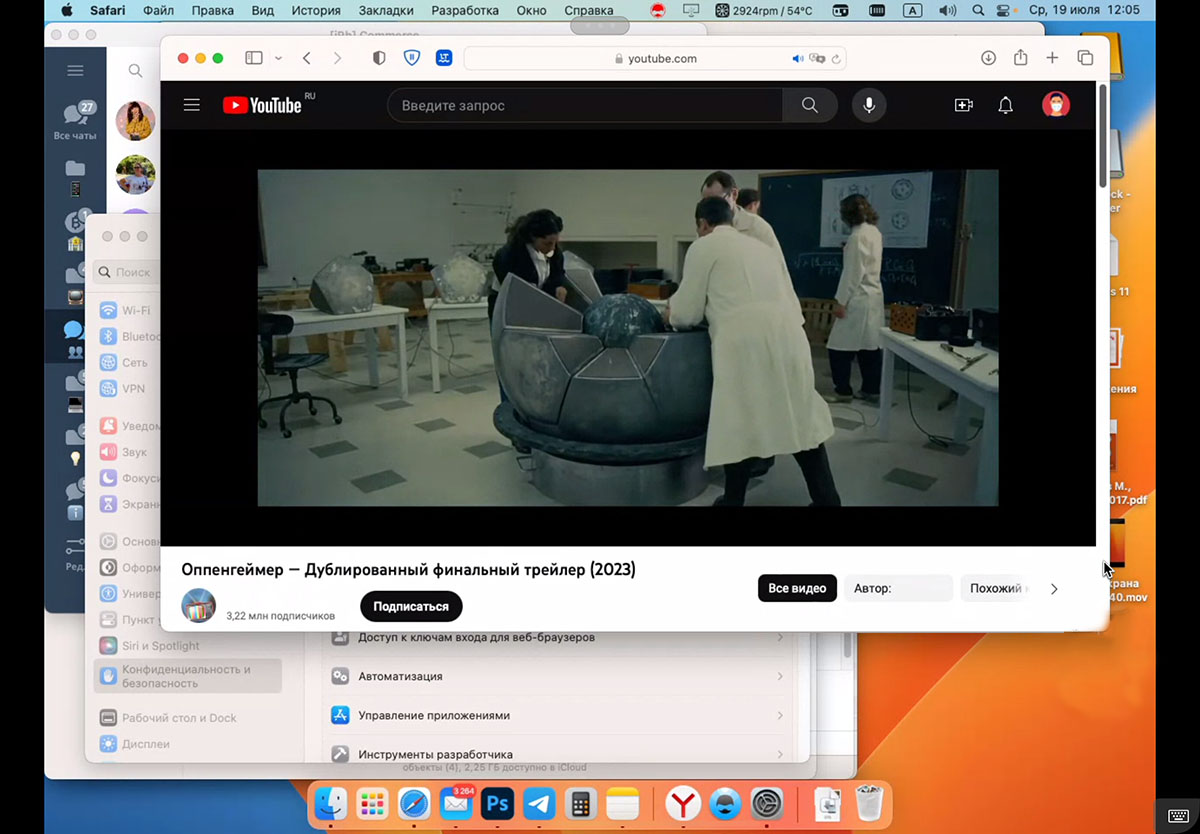Click the Подписаться subscribe button
Viewport: 1200px width, 834px height.
[411, 606]
